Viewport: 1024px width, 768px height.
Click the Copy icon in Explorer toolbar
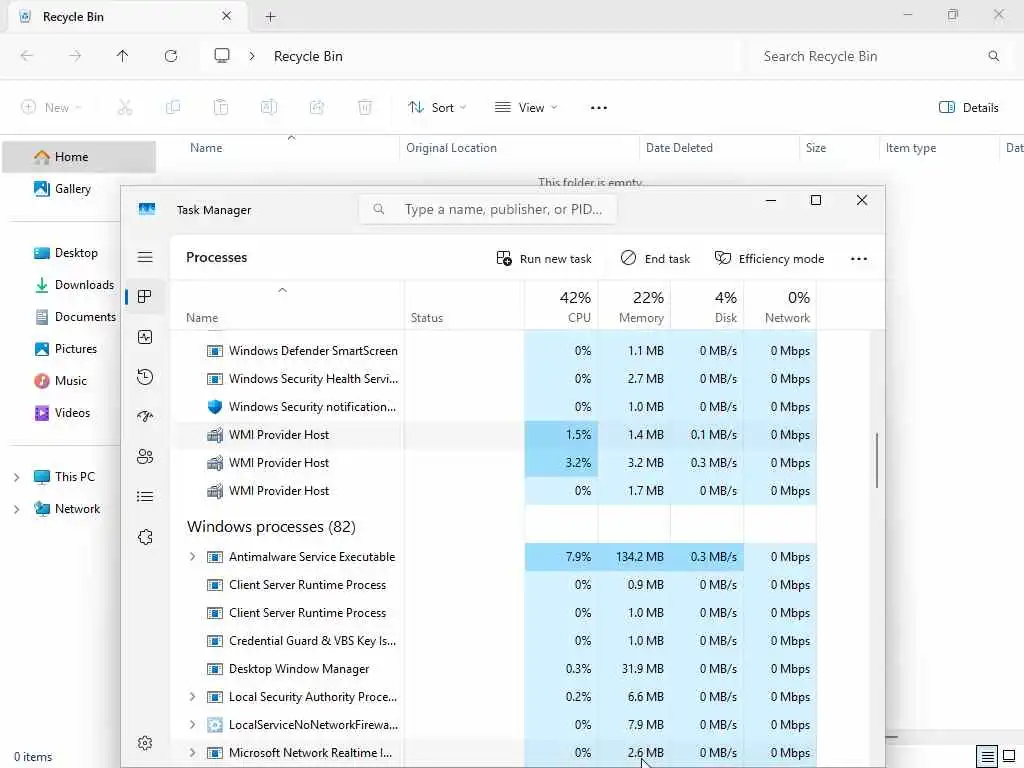pos(173,108)
